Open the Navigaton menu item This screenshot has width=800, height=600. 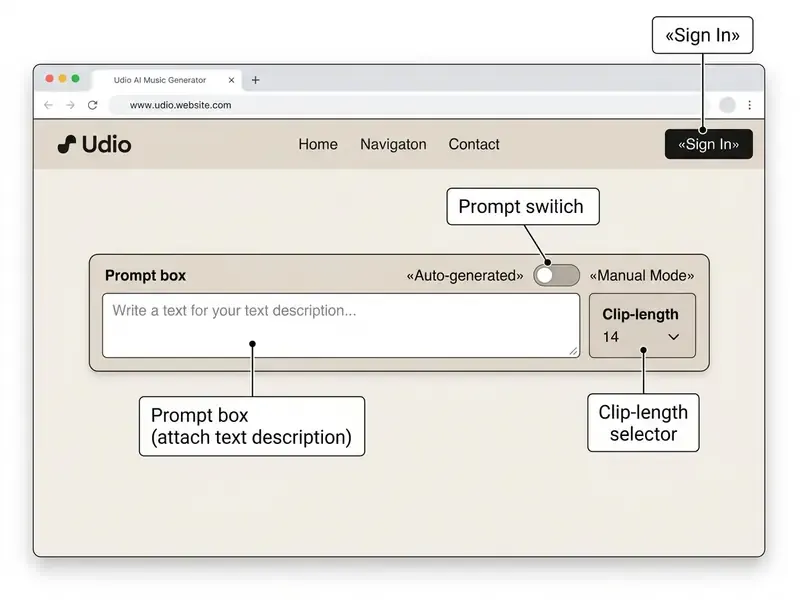tap(393, 144)
